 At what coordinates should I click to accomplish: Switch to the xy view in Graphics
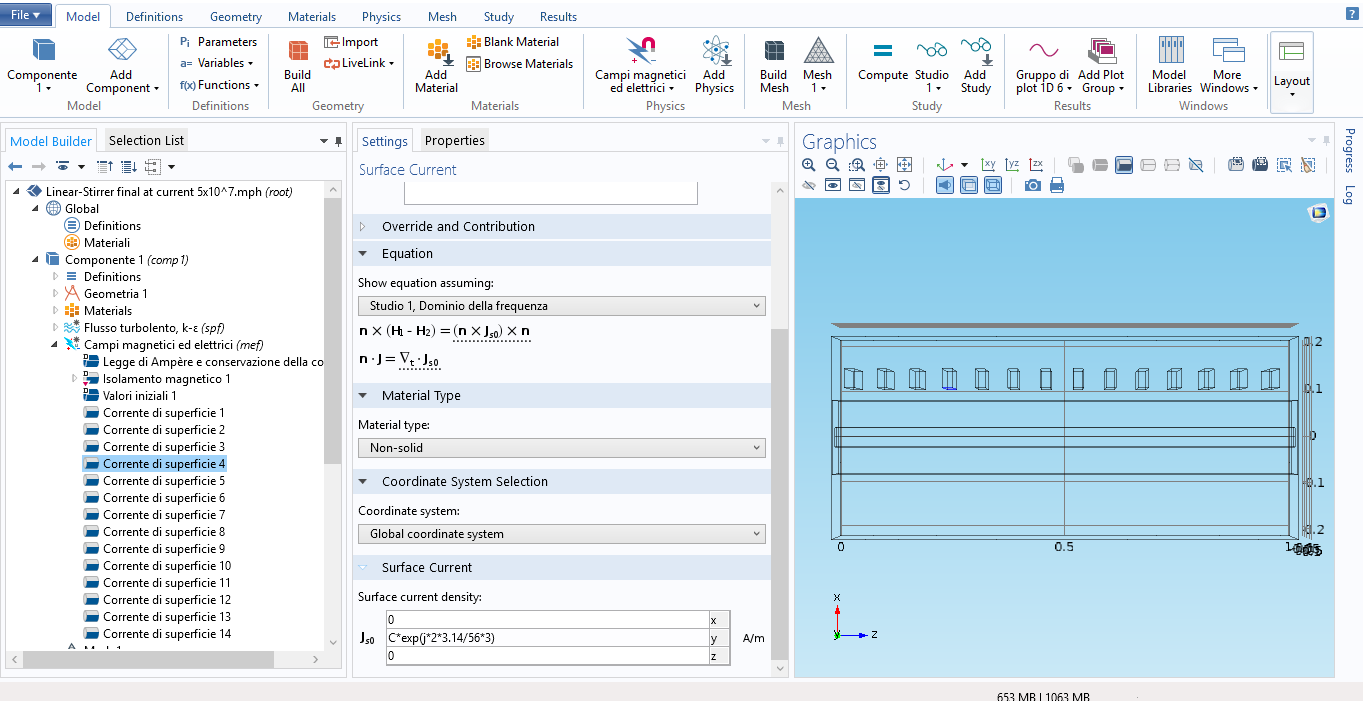(x=988, y=165)
